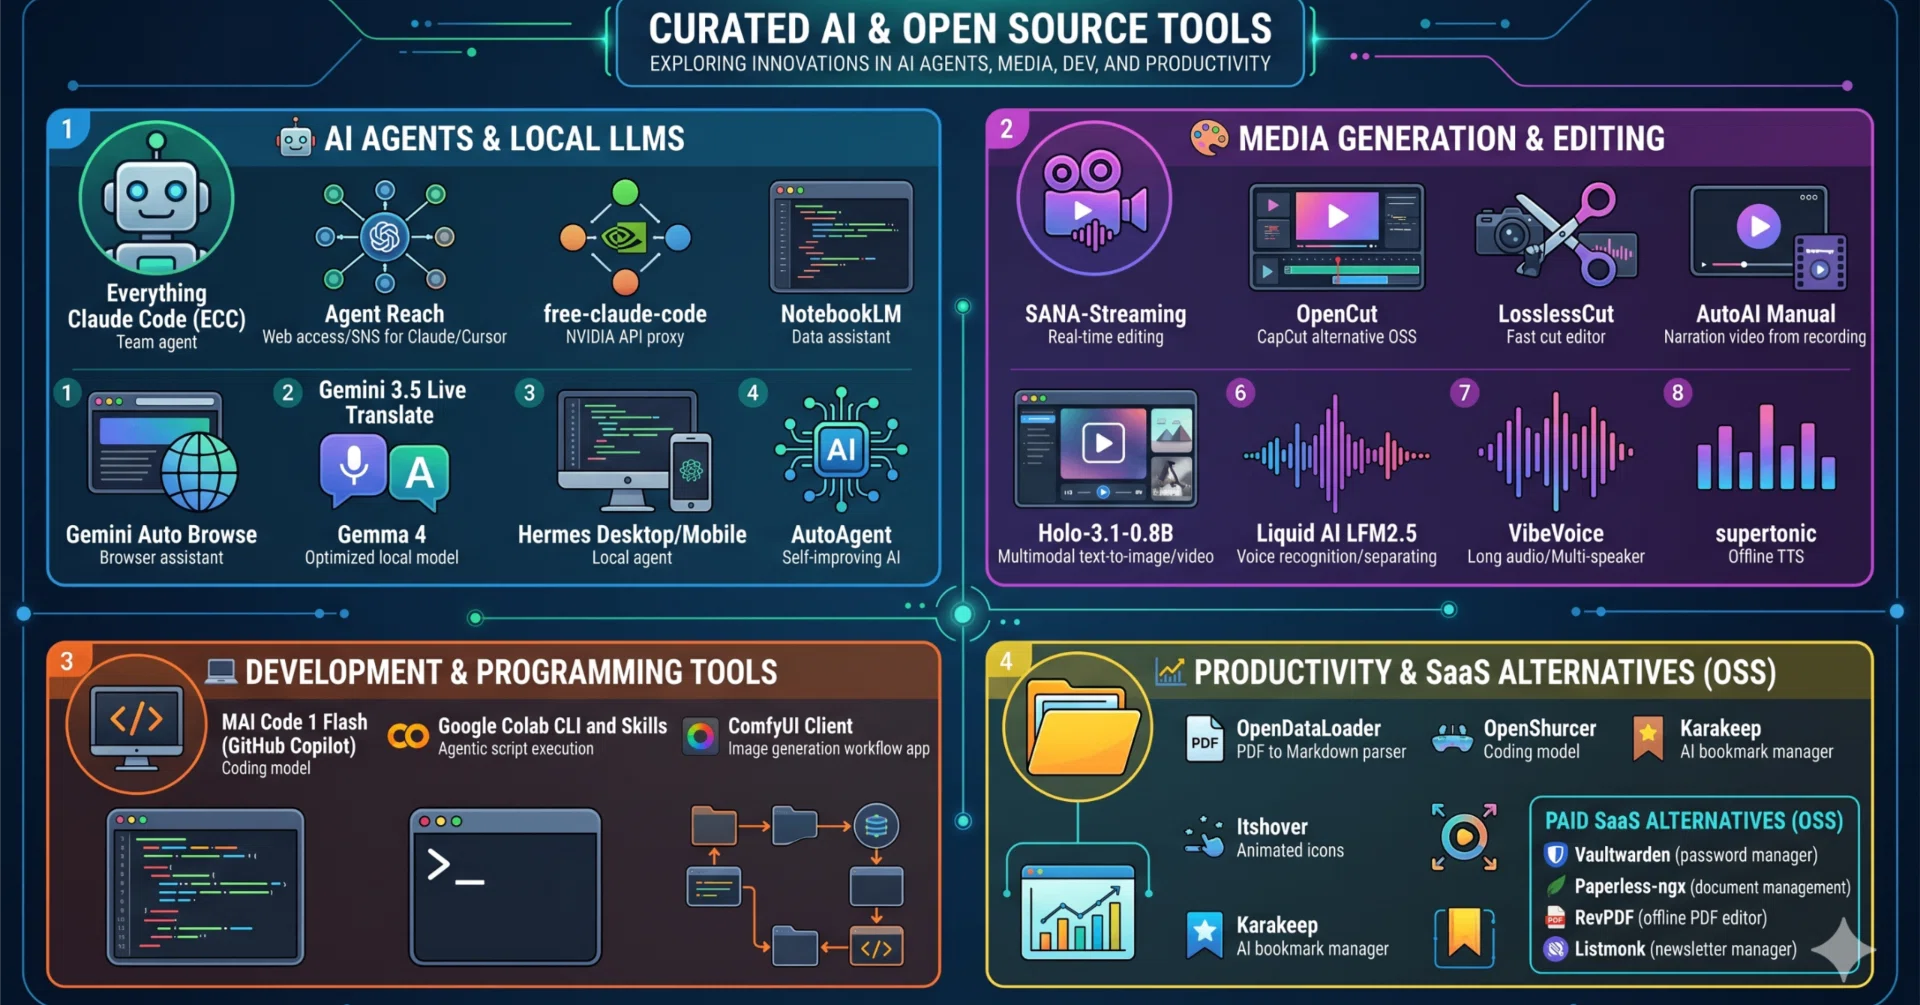Click the circular focus target icon with arrows
The image size is (1920, 1005).
pos(1464,836)
